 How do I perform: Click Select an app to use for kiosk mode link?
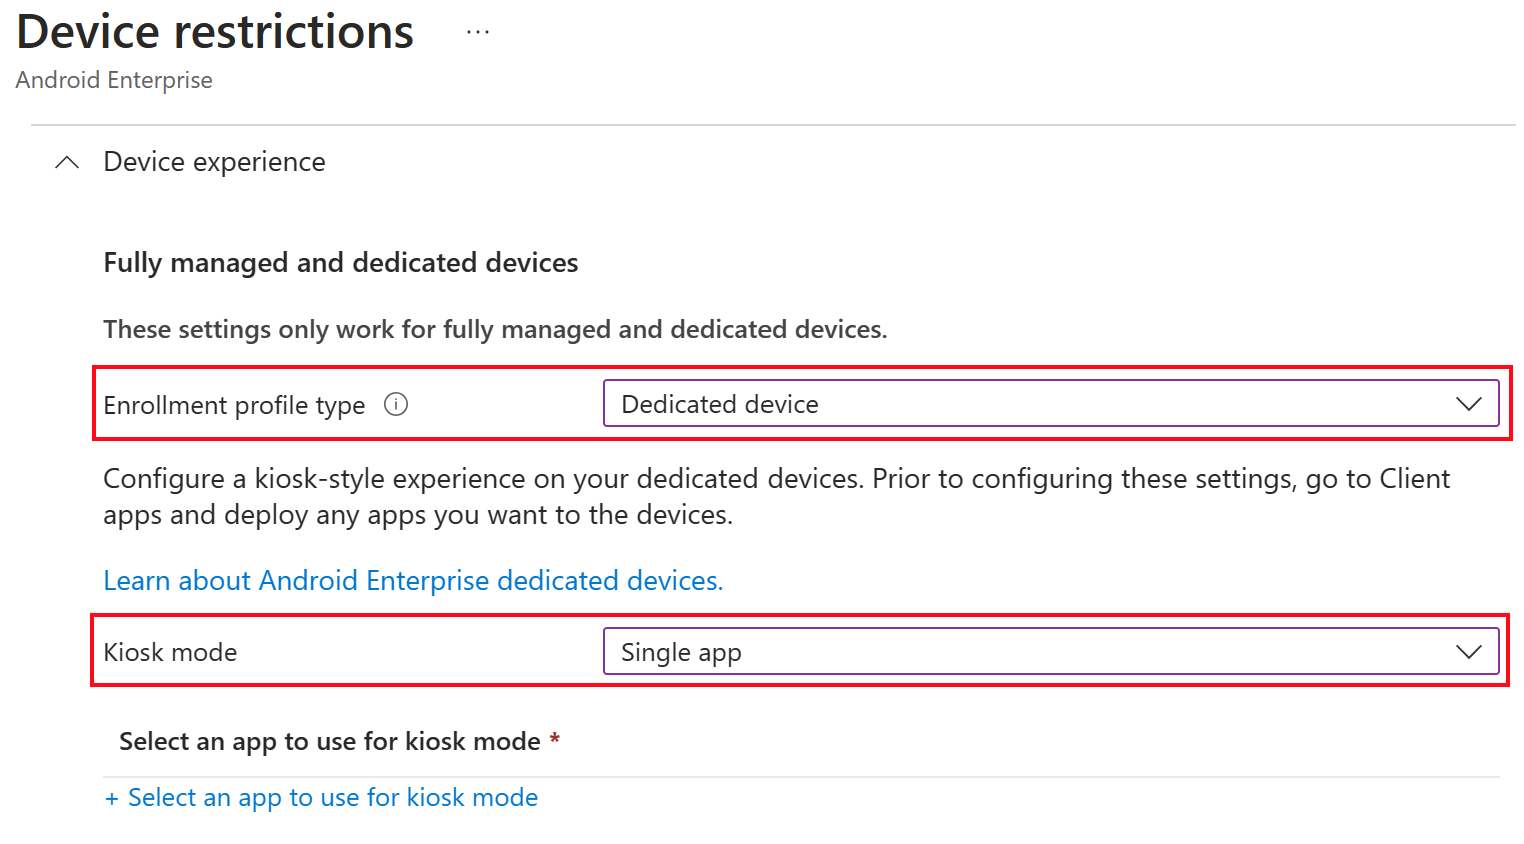point(333,797)
